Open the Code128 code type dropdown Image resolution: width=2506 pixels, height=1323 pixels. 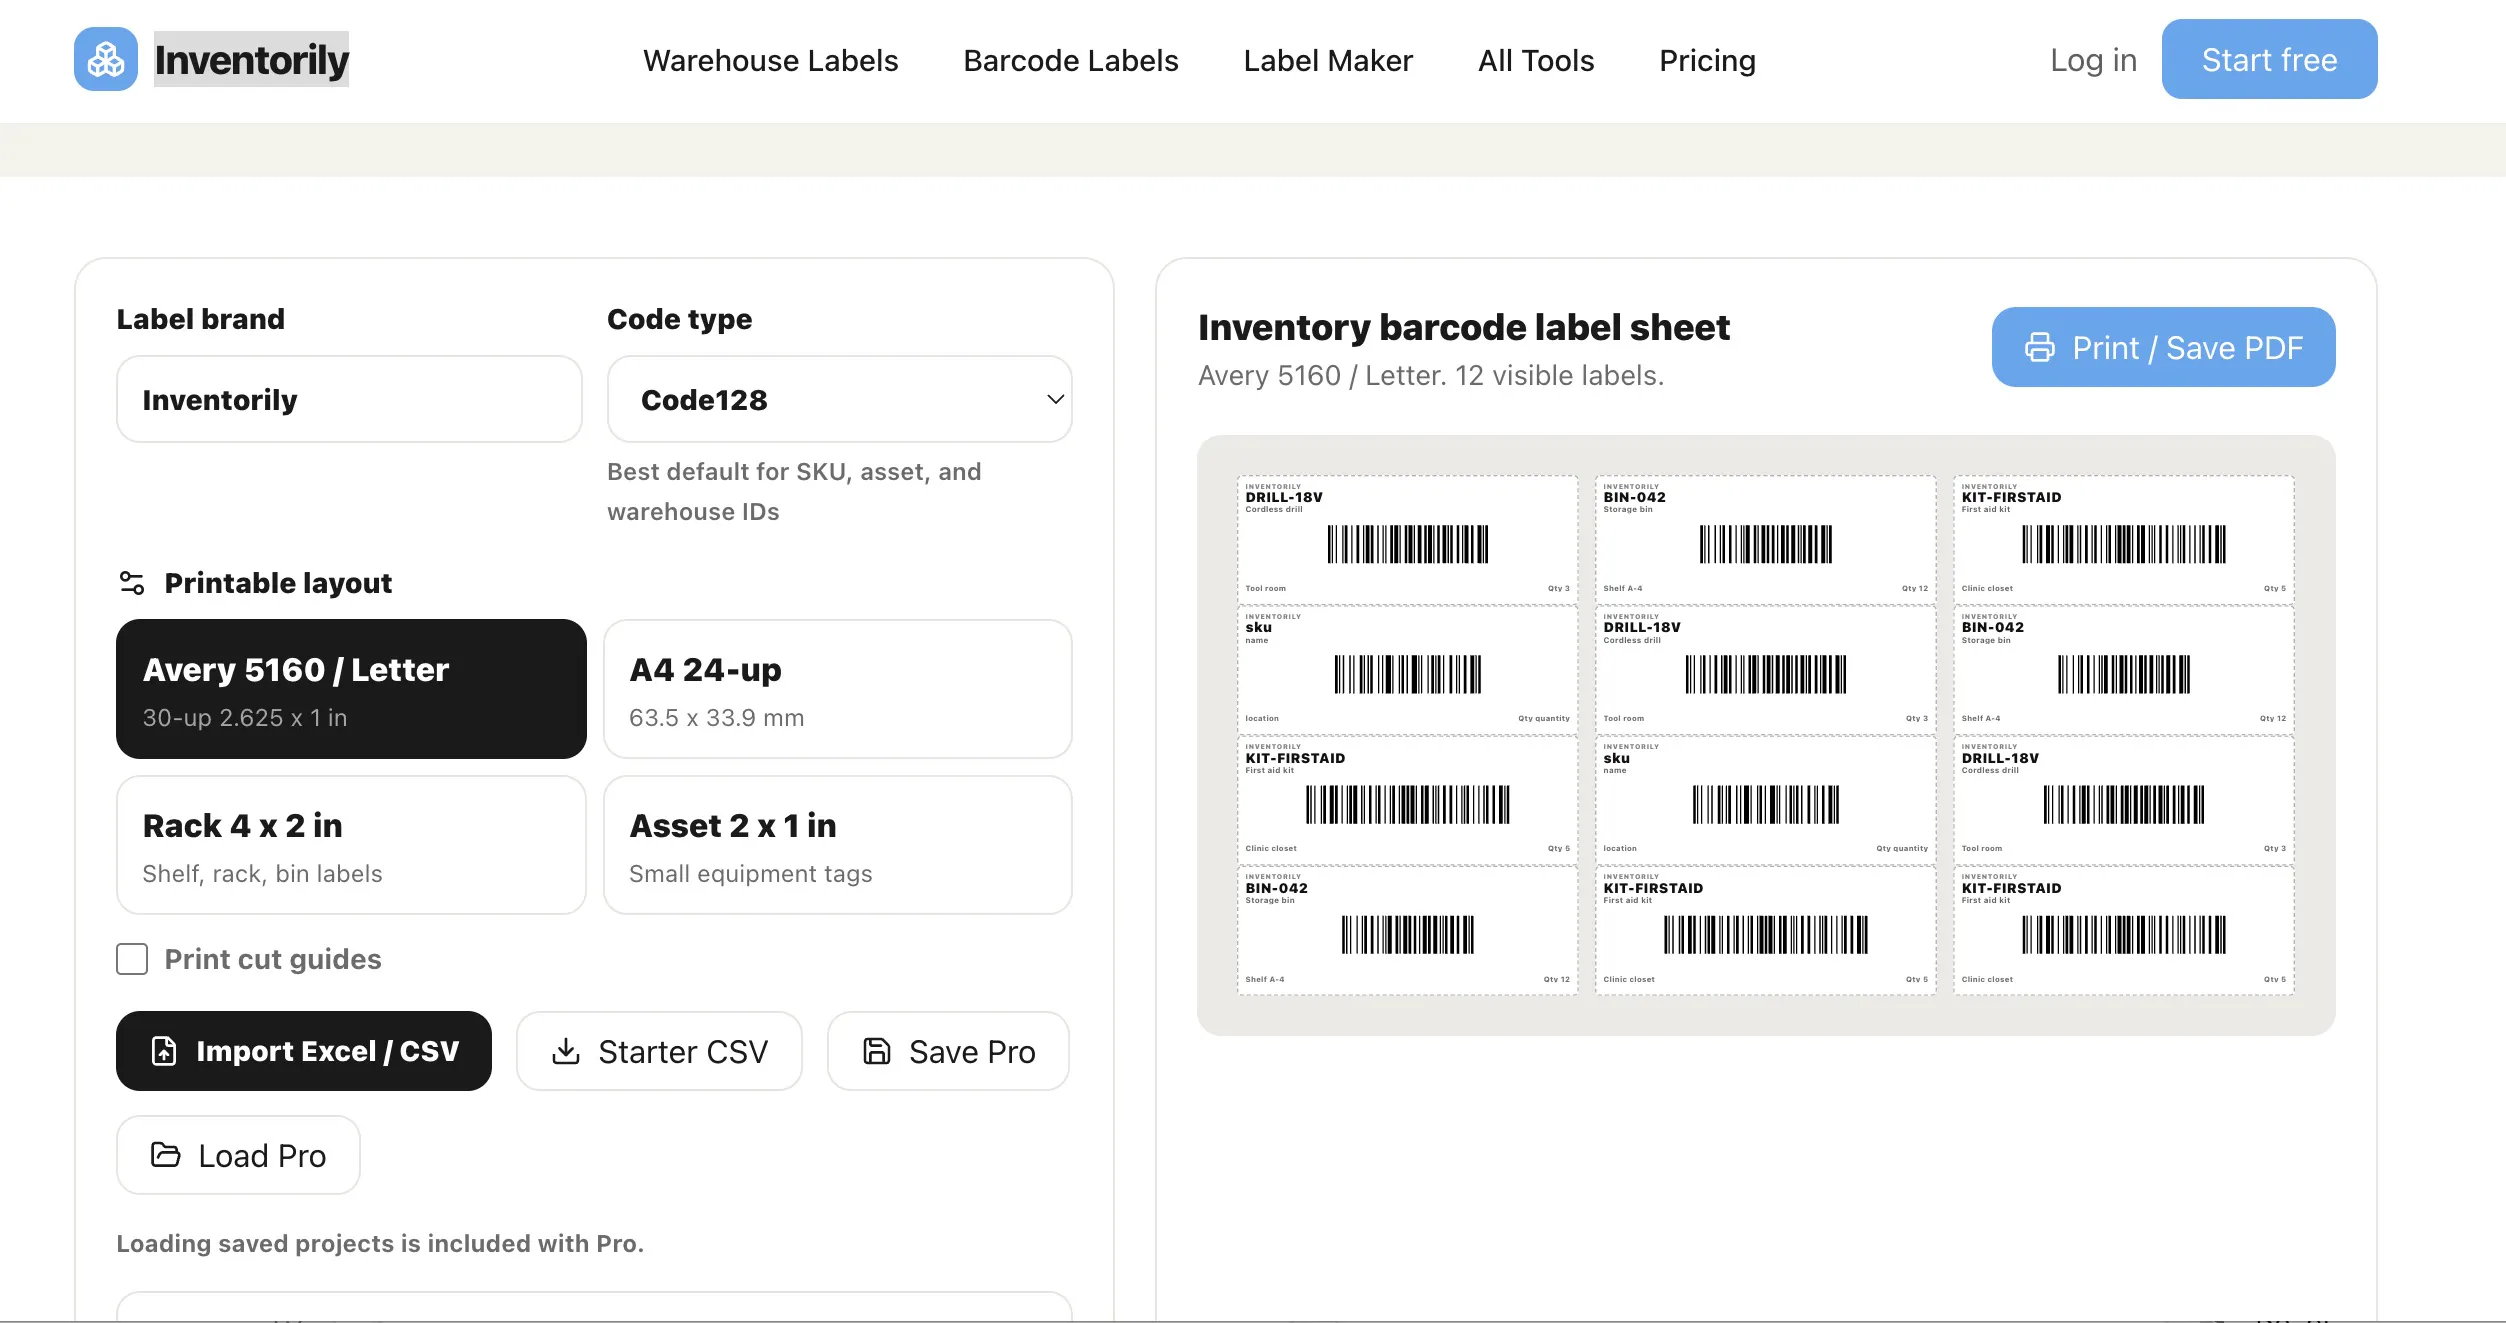point(840,399)
